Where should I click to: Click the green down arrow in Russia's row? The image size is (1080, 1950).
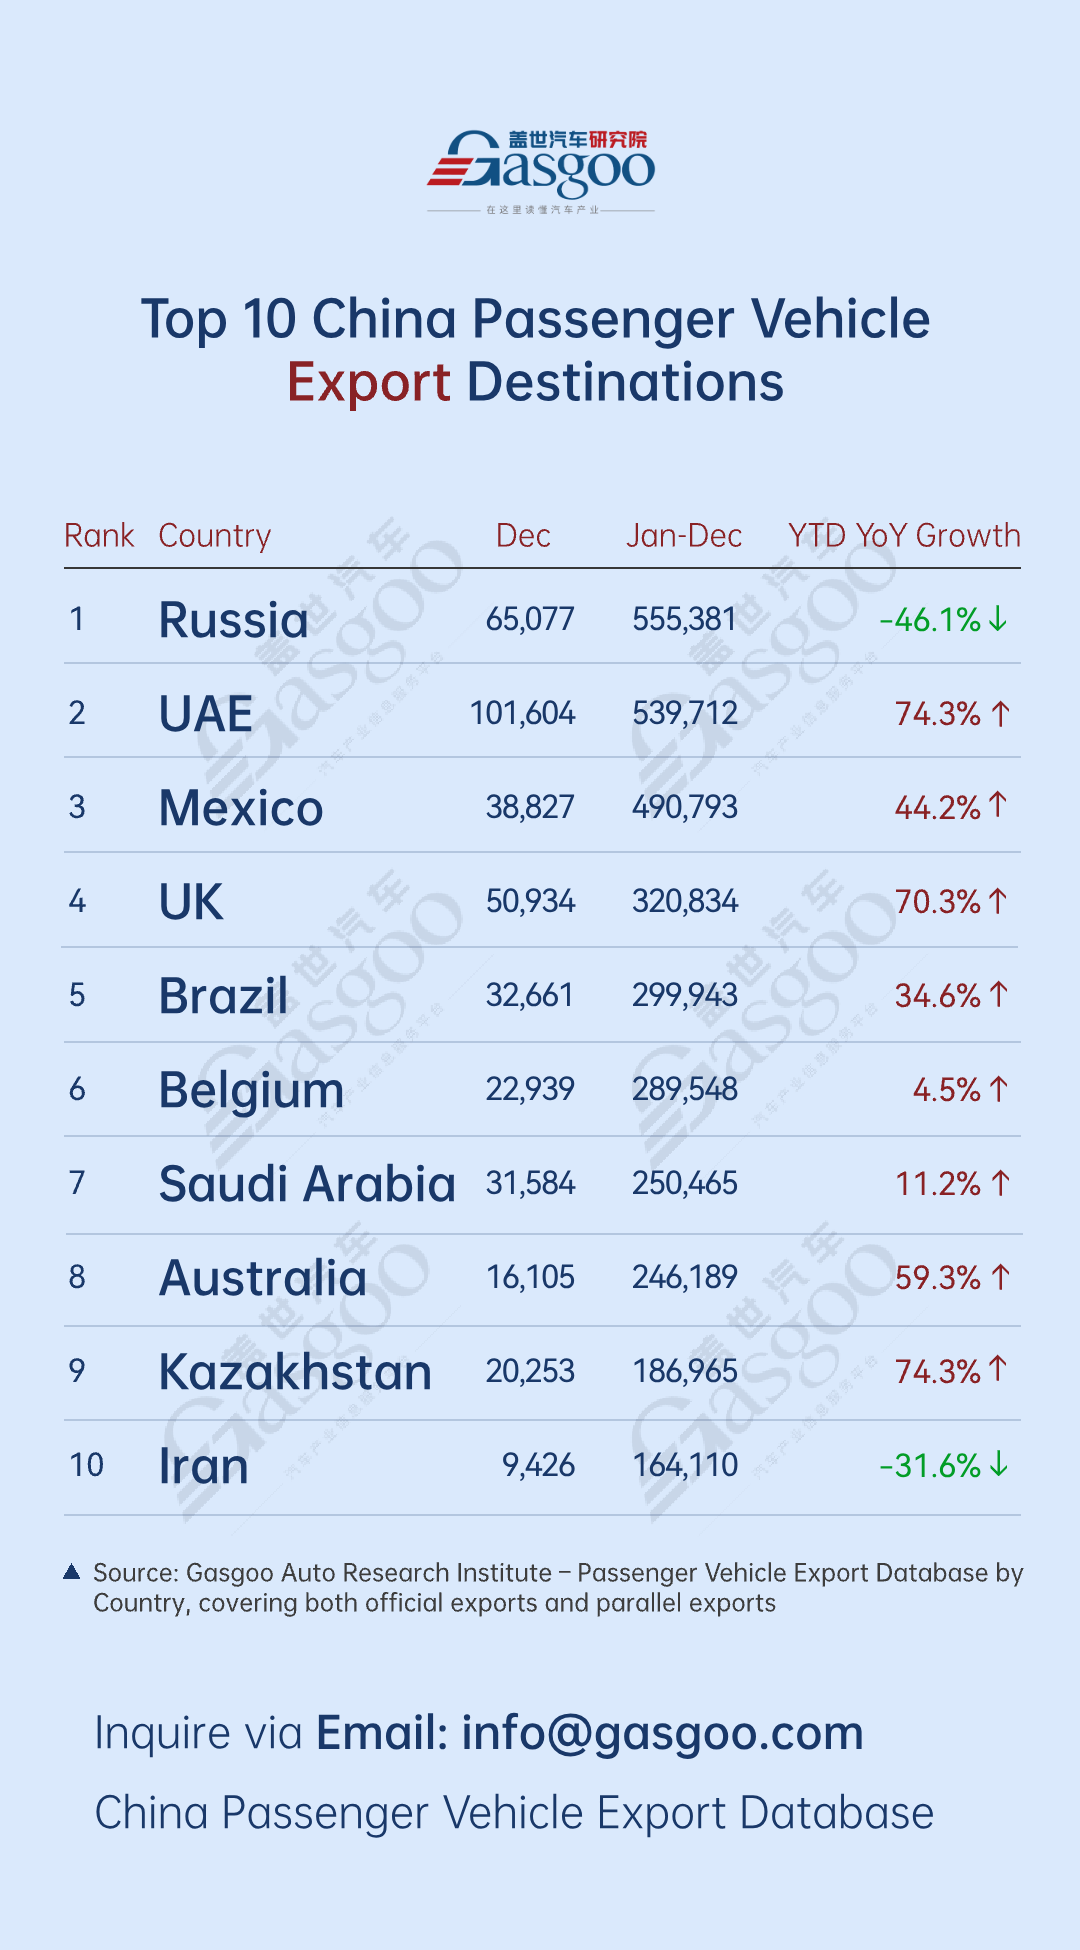tap(998, 619)
